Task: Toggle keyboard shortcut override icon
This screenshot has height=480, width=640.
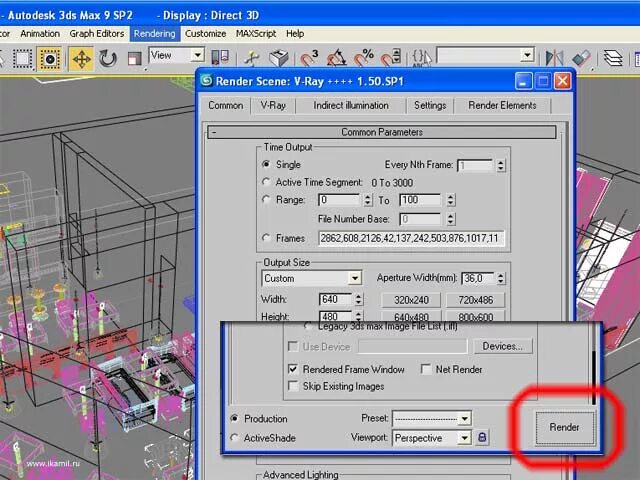Action: tap(279, 58)
